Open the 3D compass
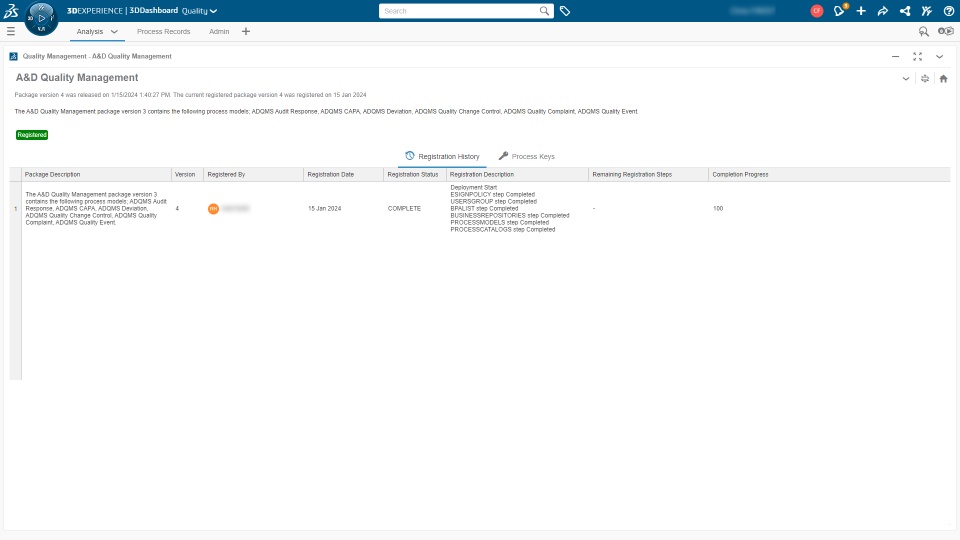The image size is (960, 540). 42,18
